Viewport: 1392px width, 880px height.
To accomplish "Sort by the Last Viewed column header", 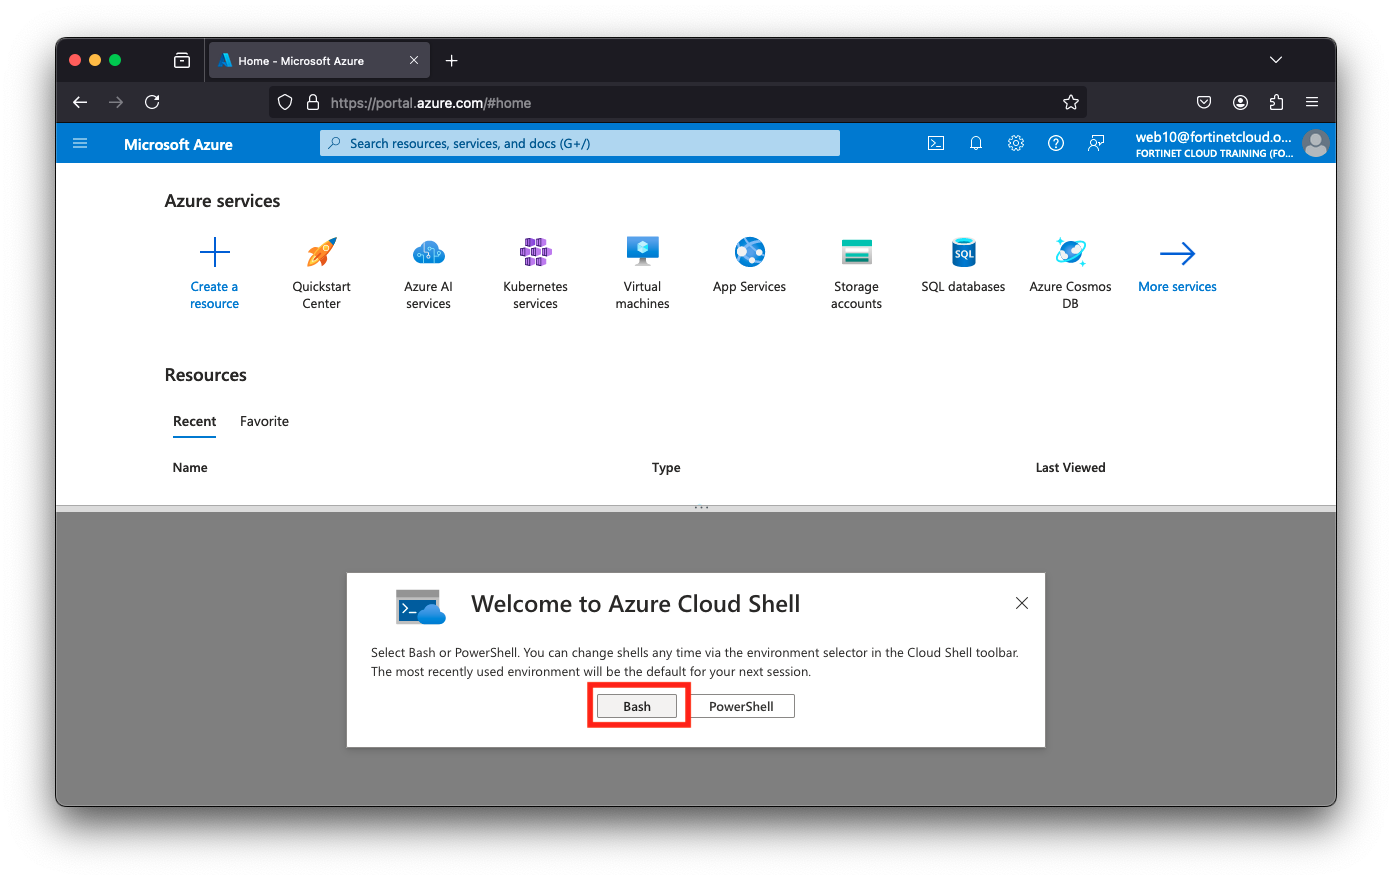I will pos(1071,468).
